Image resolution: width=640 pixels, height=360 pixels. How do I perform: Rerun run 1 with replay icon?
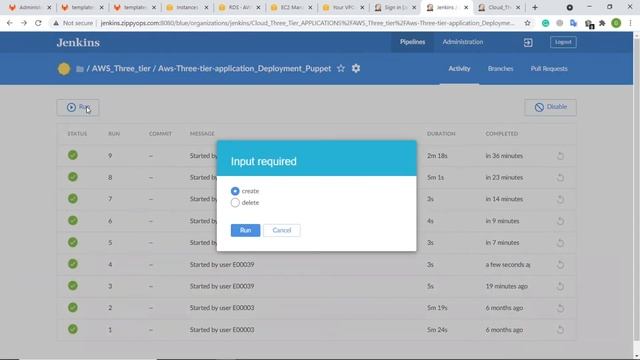point(560,329)
